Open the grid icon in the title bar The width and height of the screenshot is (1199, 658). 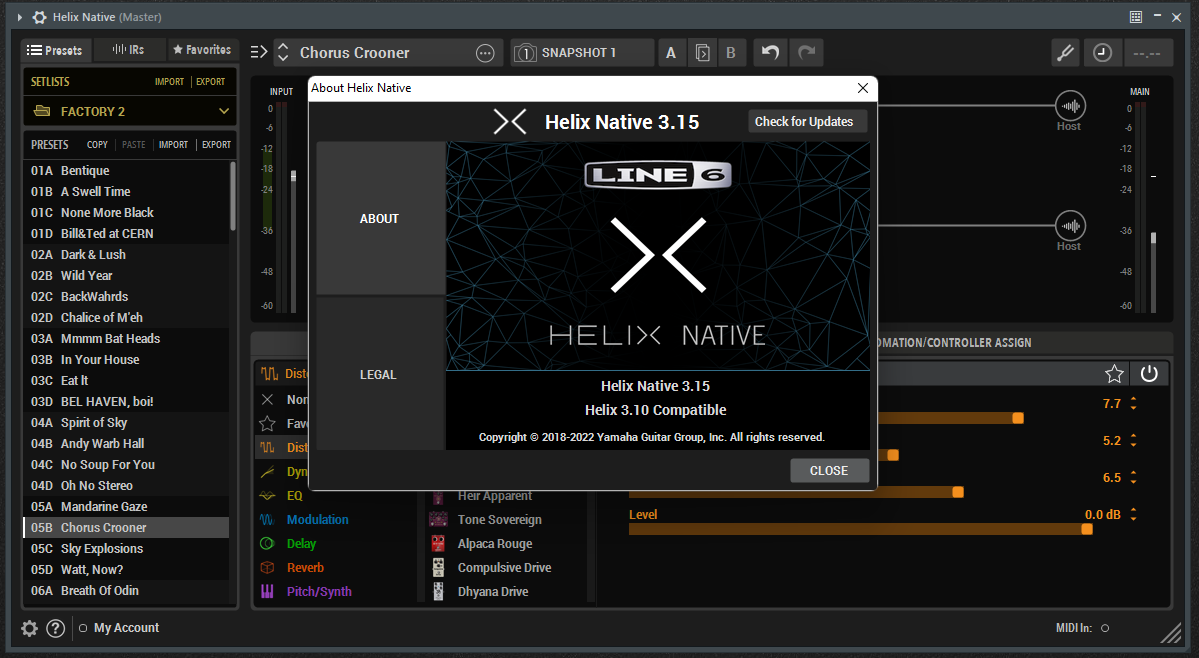tap(1136, 17)
